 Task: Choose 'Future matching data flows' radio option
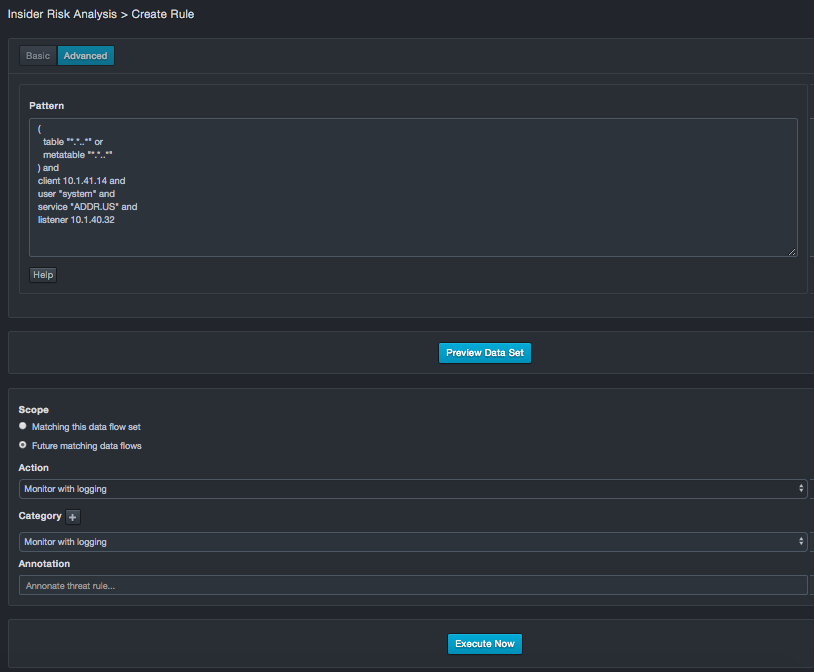pyautogui.click(x=23, y=445)
